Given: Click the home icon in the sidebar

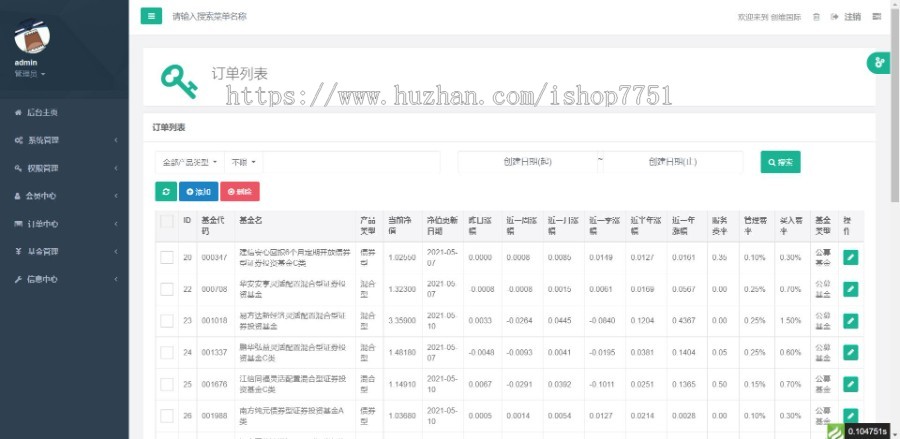Looking at the screenshot, I should (18, 112).
